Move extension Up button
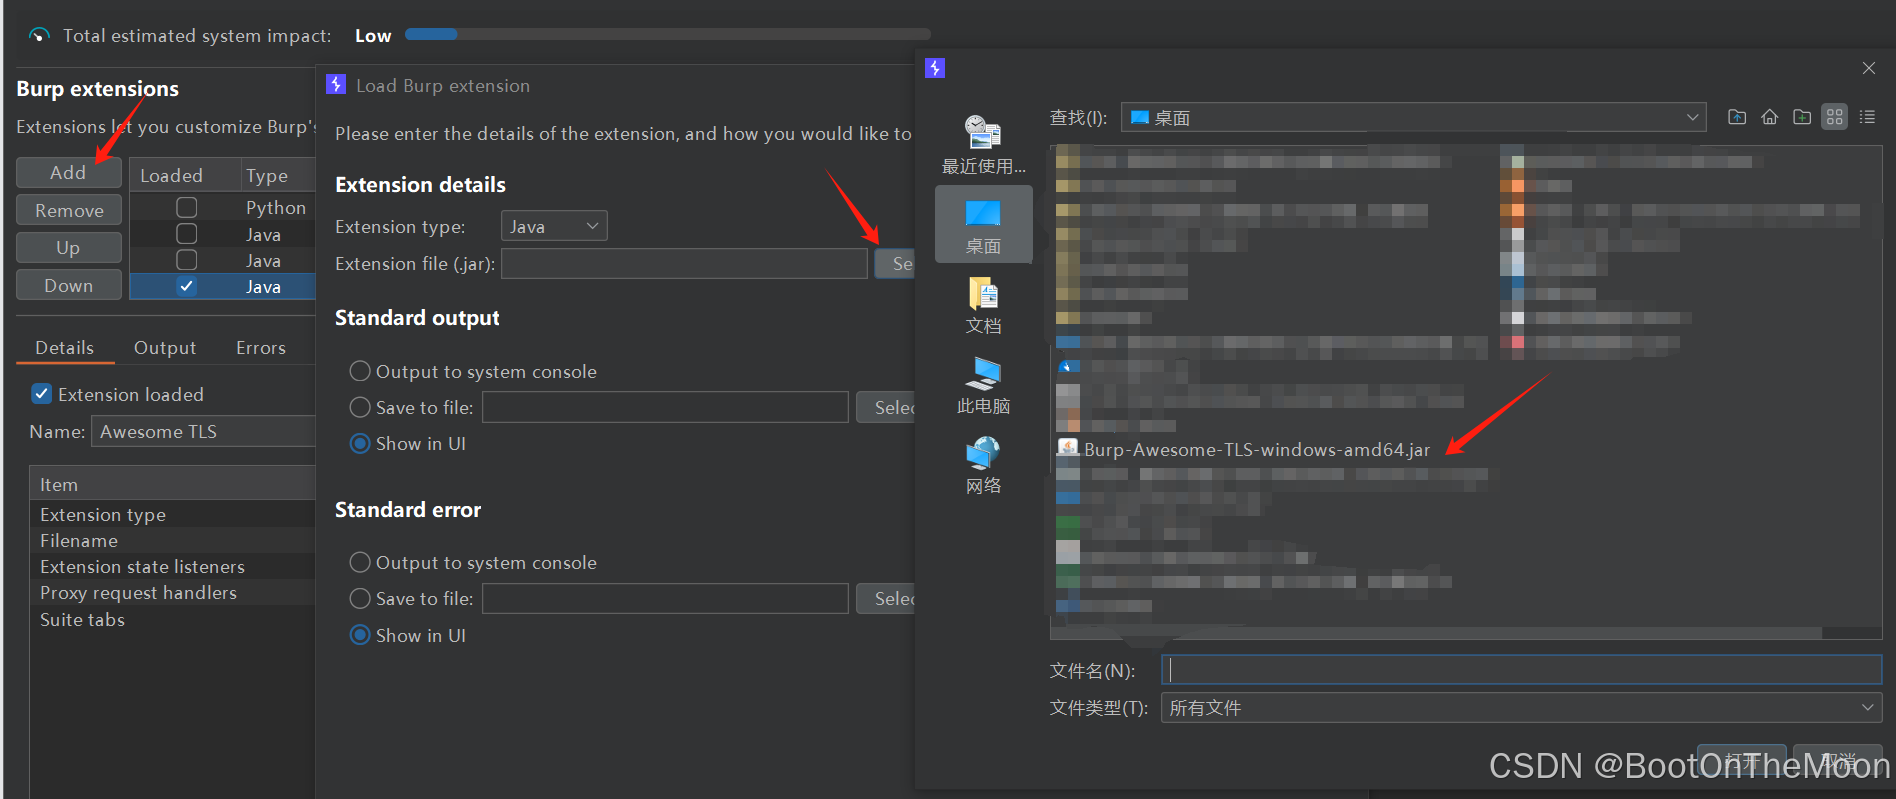This screenshot has height=799, width=1896. click(x=68, y=247)
